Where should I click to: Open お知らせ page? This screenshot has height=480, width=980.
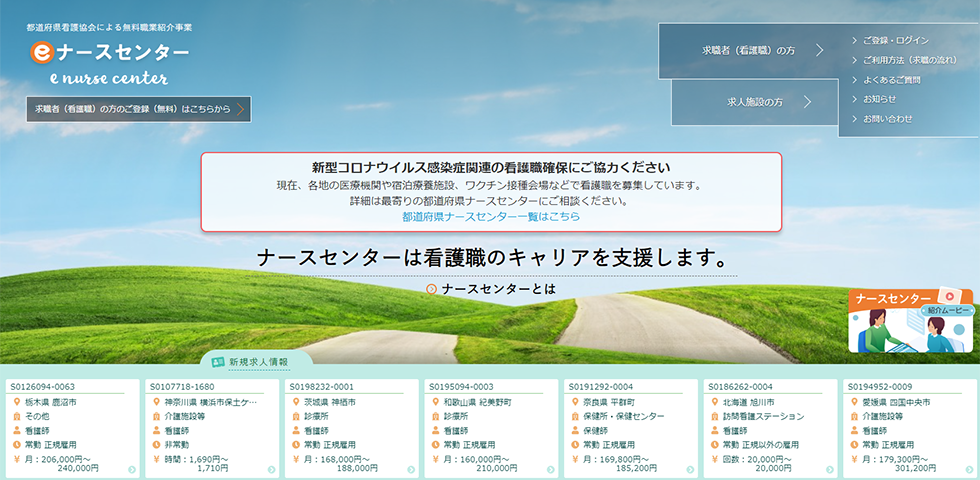tap(879, 99)
